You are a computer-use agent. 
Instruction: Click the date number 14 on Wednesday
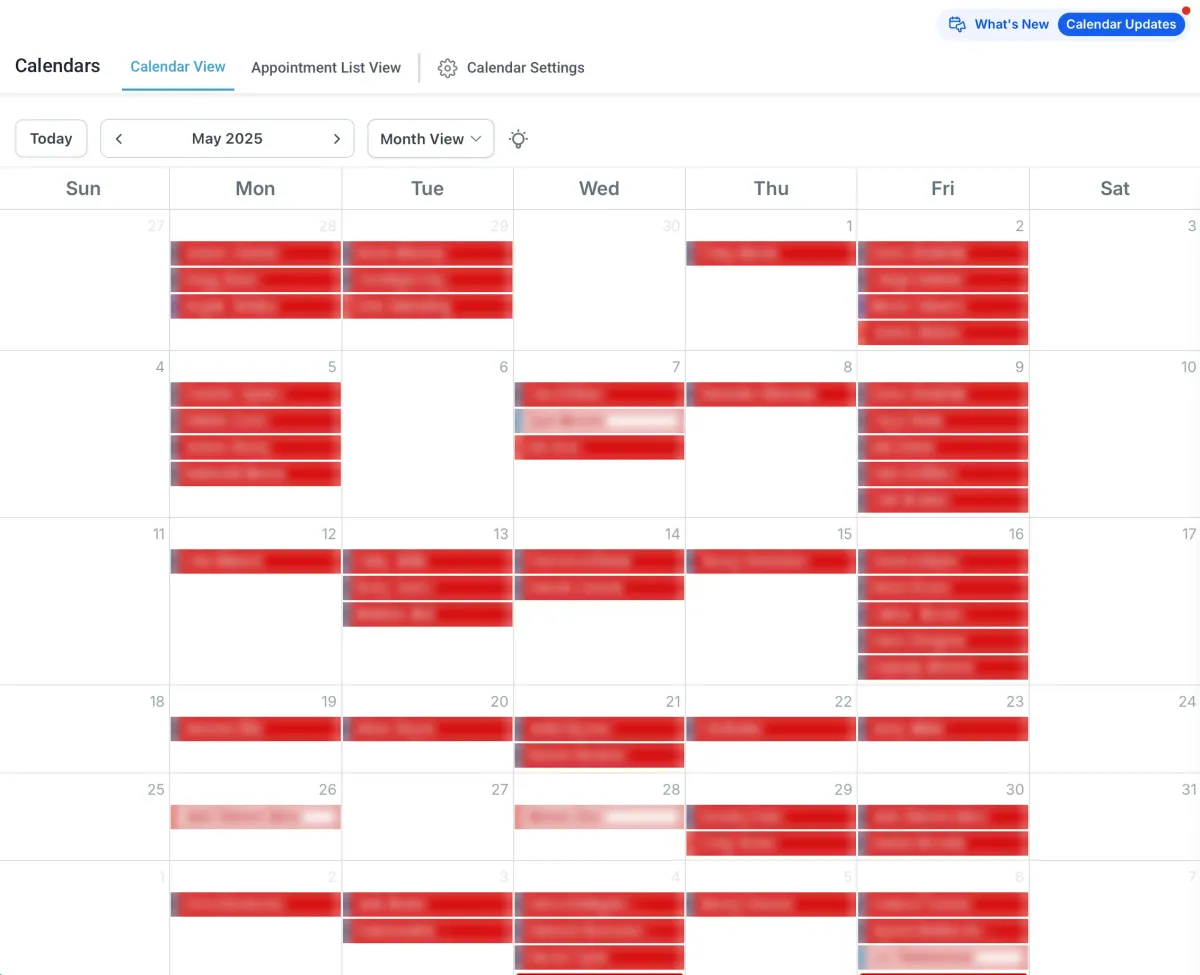click(x=673, y=534)
